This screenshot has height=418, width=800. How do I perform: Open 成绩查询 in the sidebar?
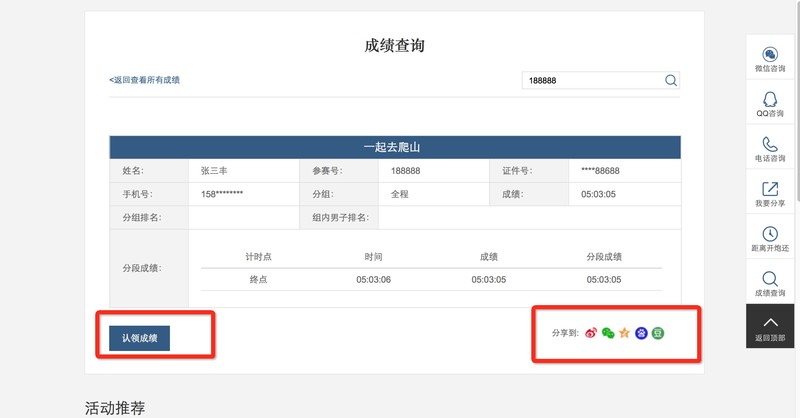(770, 284)
